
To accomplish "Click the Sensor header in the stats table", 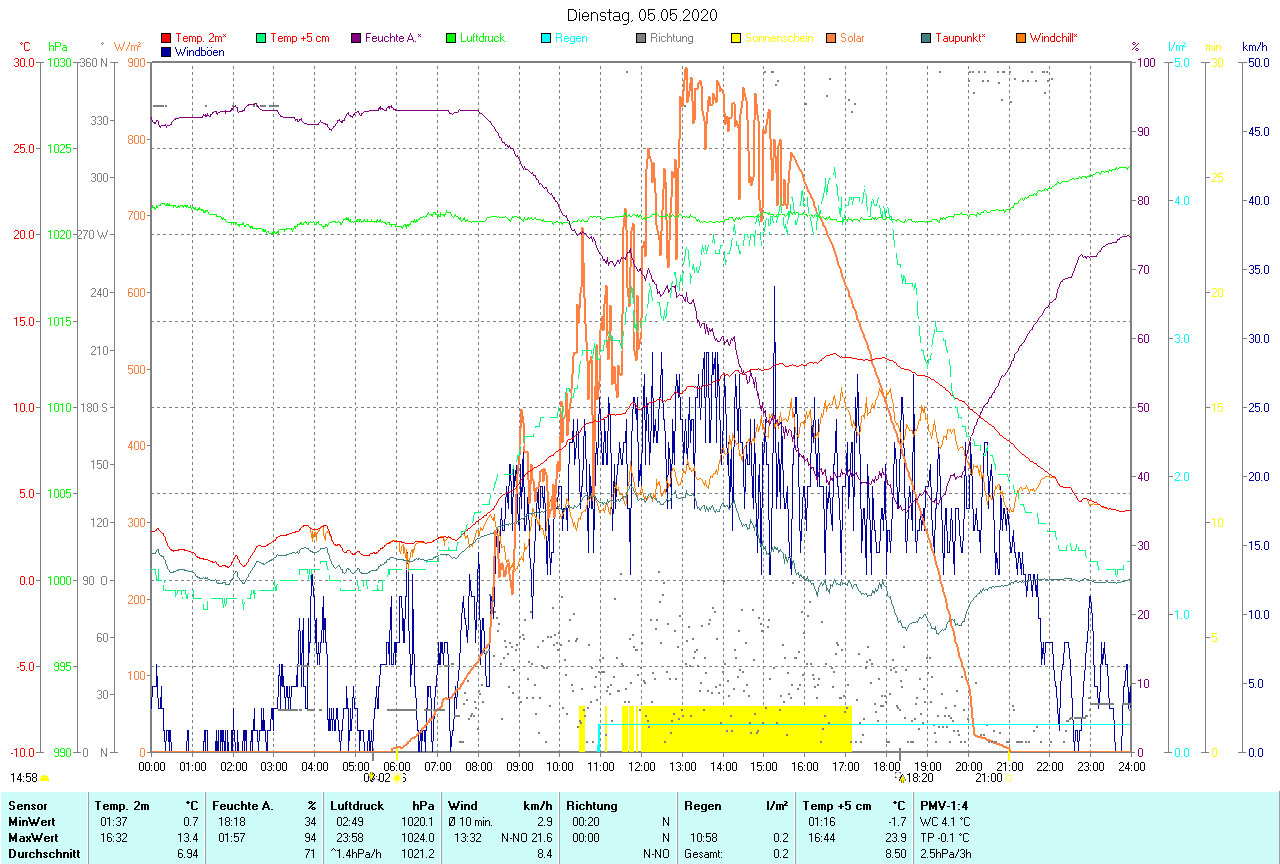I will [x=27, y=806].
